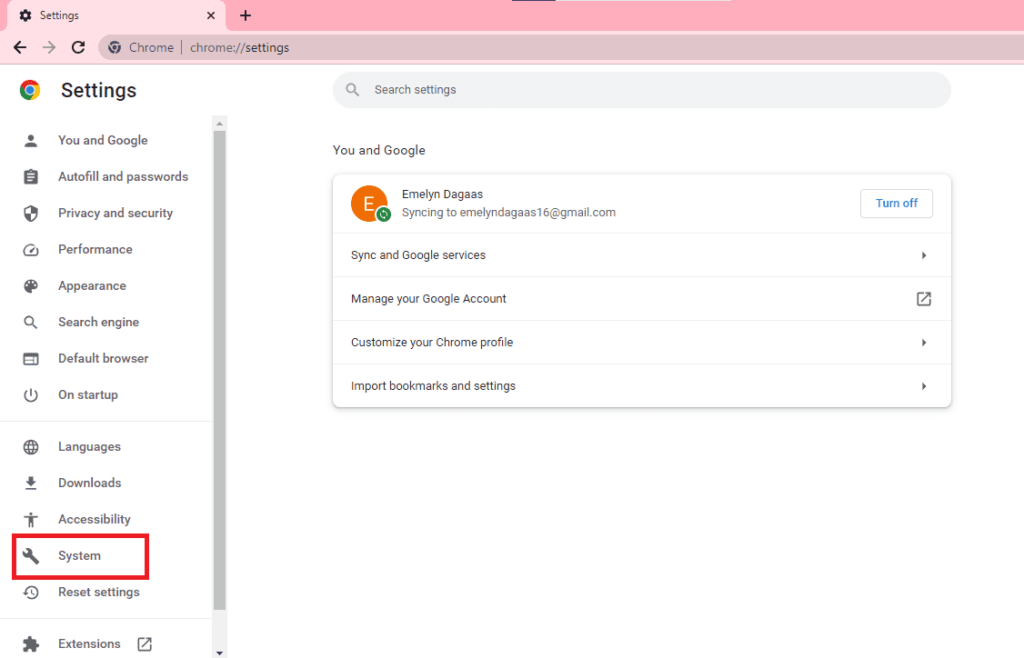Open Extensions link in sidebar

coord(89,644)
